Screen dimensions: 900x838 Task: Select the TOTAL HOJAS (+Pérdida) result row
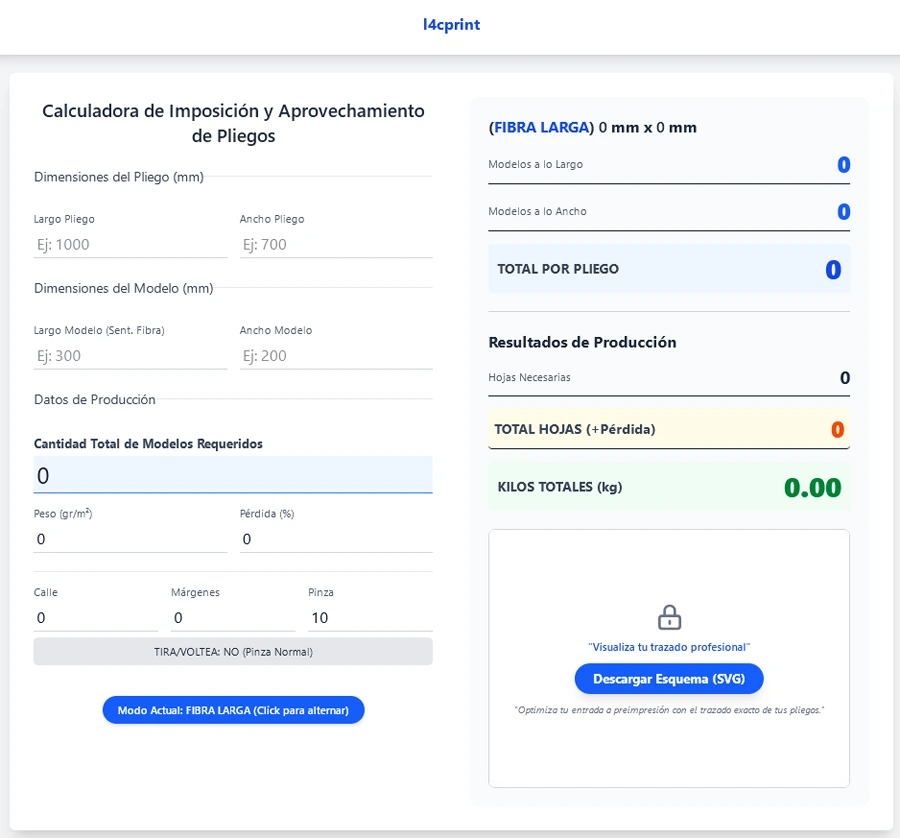[668, 429]
